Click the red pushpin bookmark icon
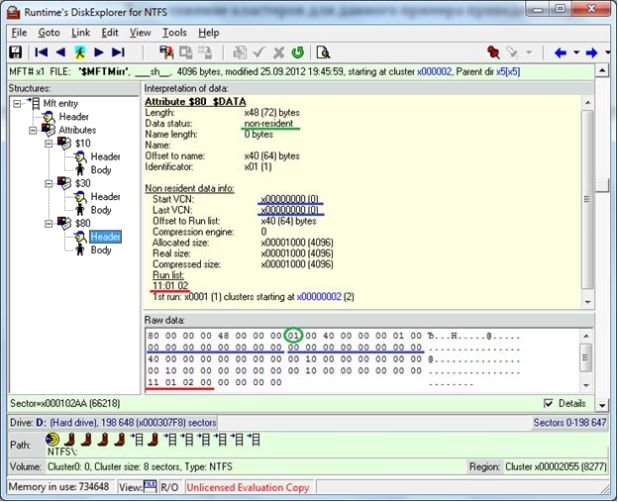The image size is (618, 502). click(x=493, y=52)
